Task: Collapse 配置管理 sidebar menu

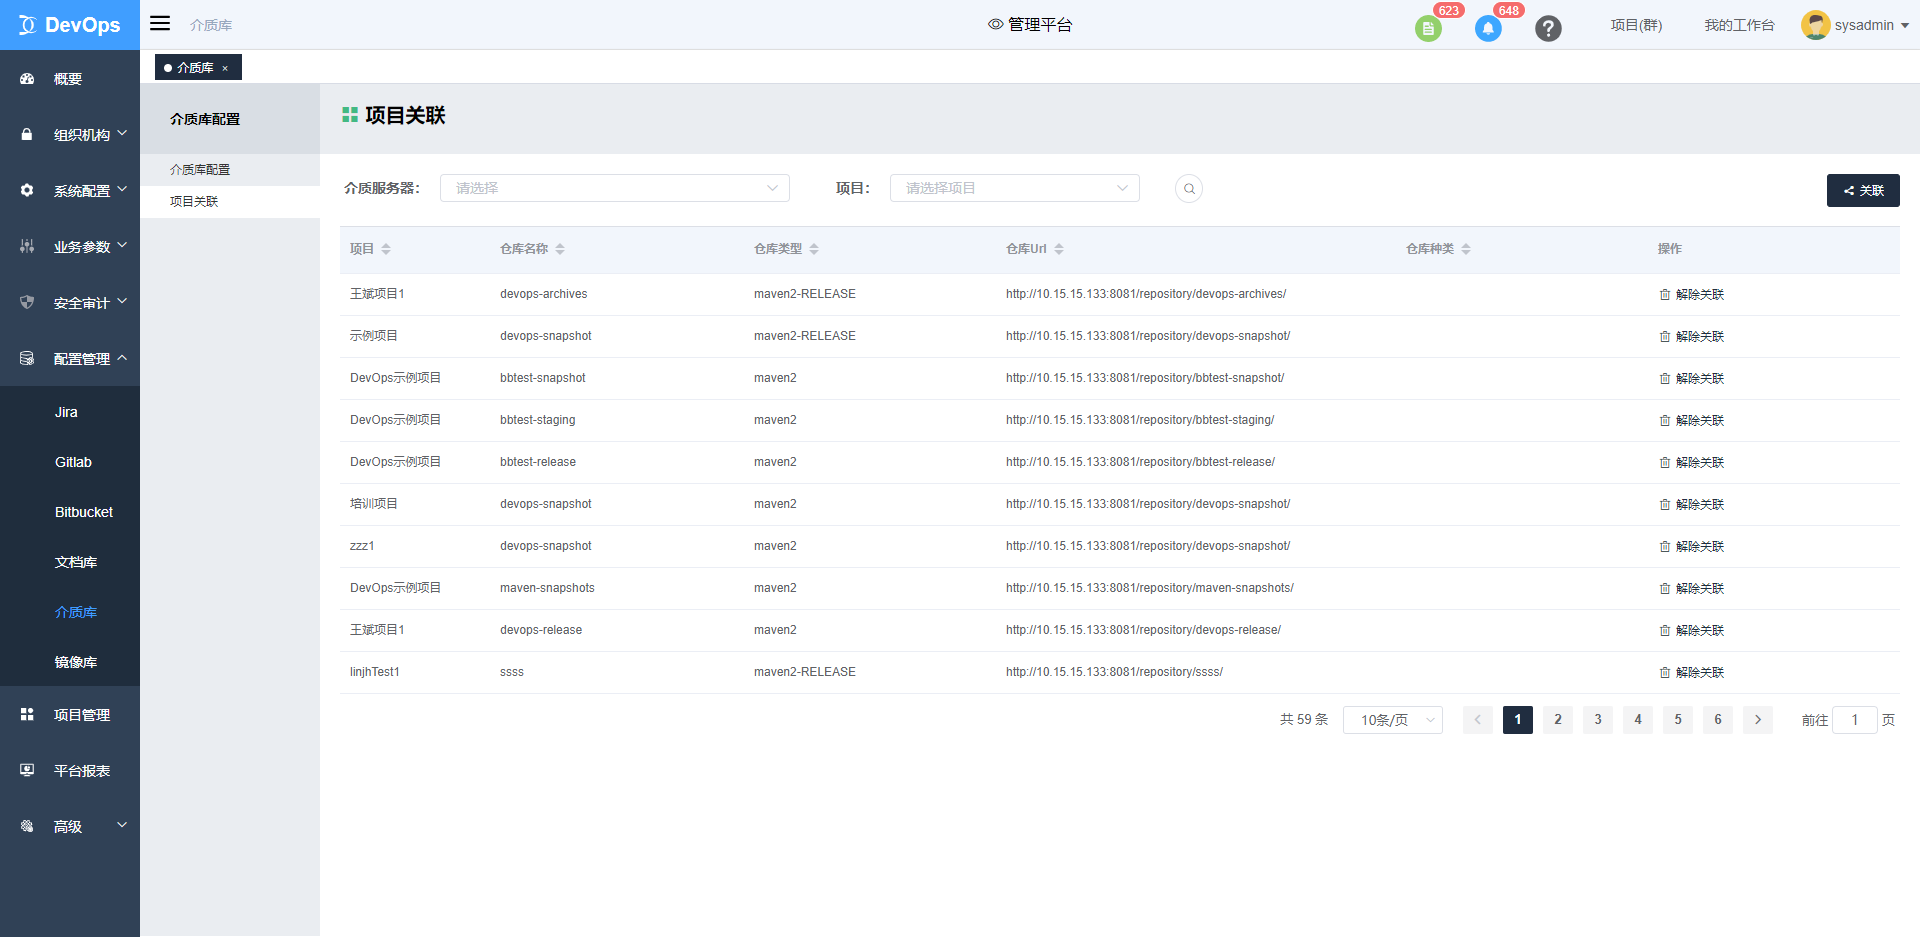Action: click(70, 359)
